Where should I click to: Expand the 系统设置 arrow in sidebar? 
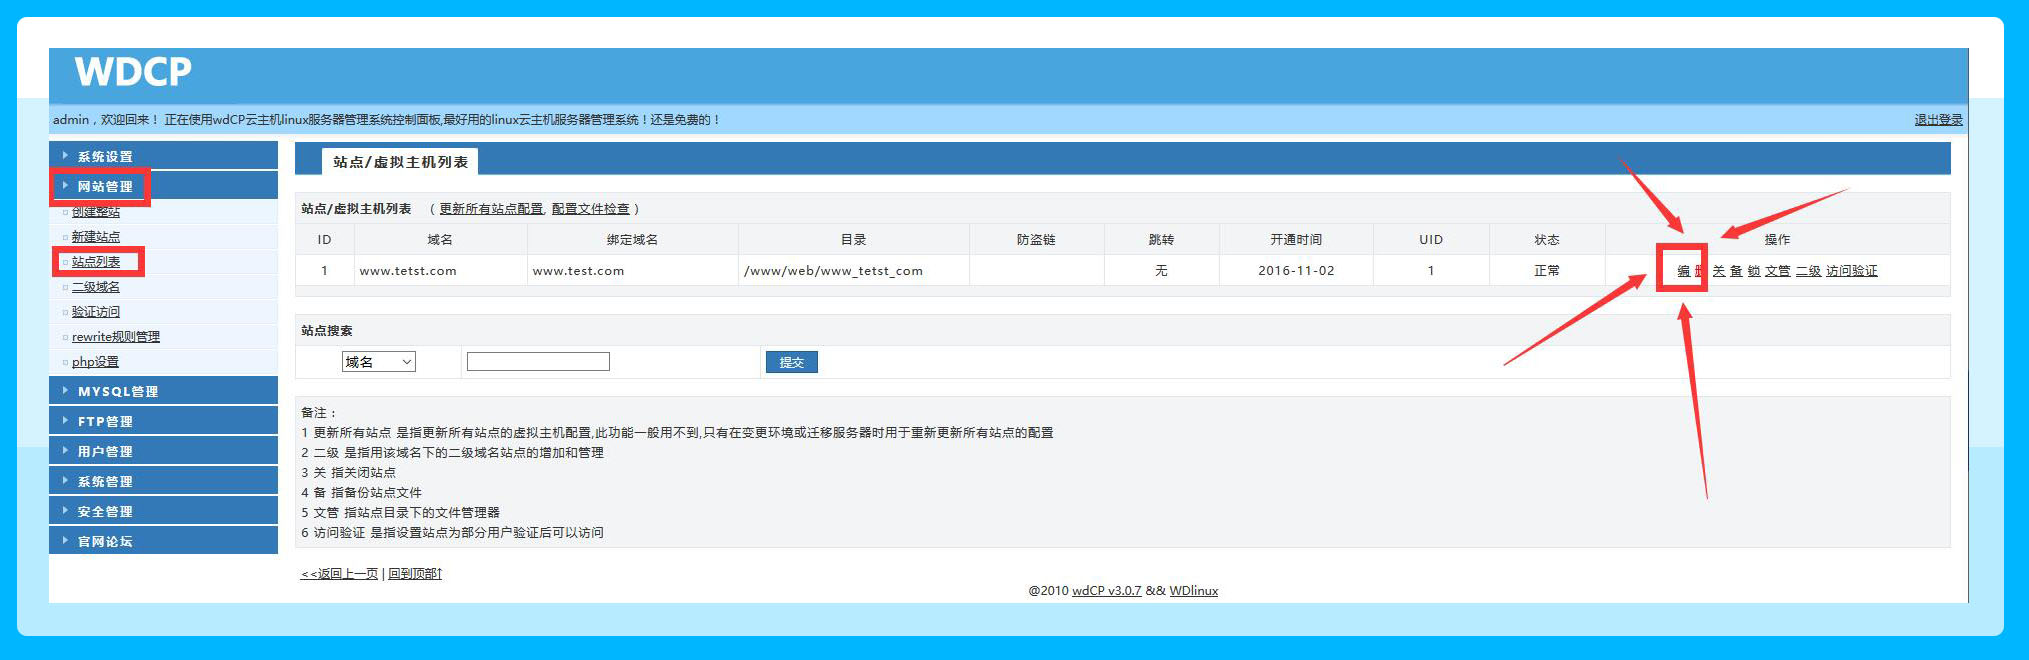65,156
